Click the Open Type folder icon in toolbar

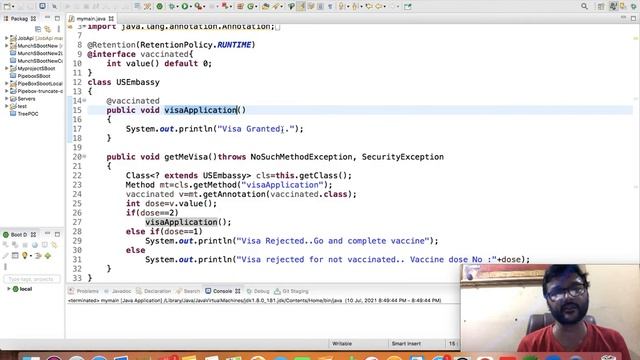[x=266, y=6]
